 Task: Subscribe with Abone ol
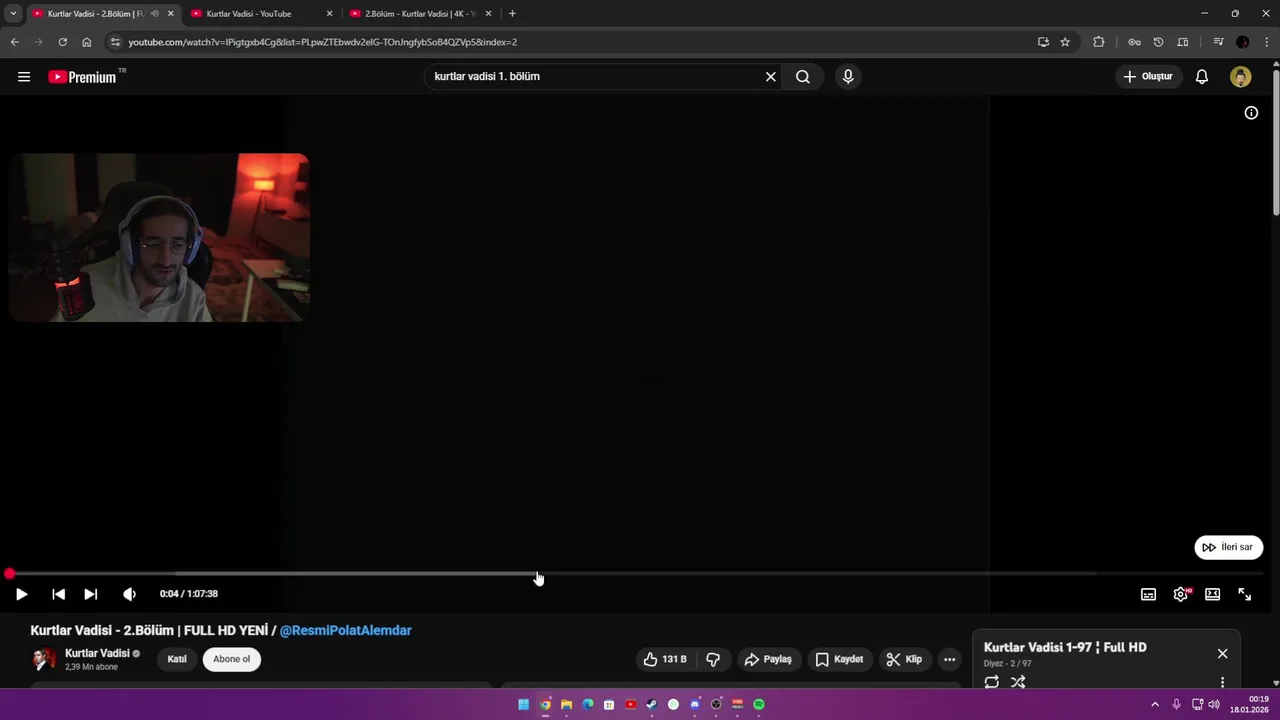(231, 659)
